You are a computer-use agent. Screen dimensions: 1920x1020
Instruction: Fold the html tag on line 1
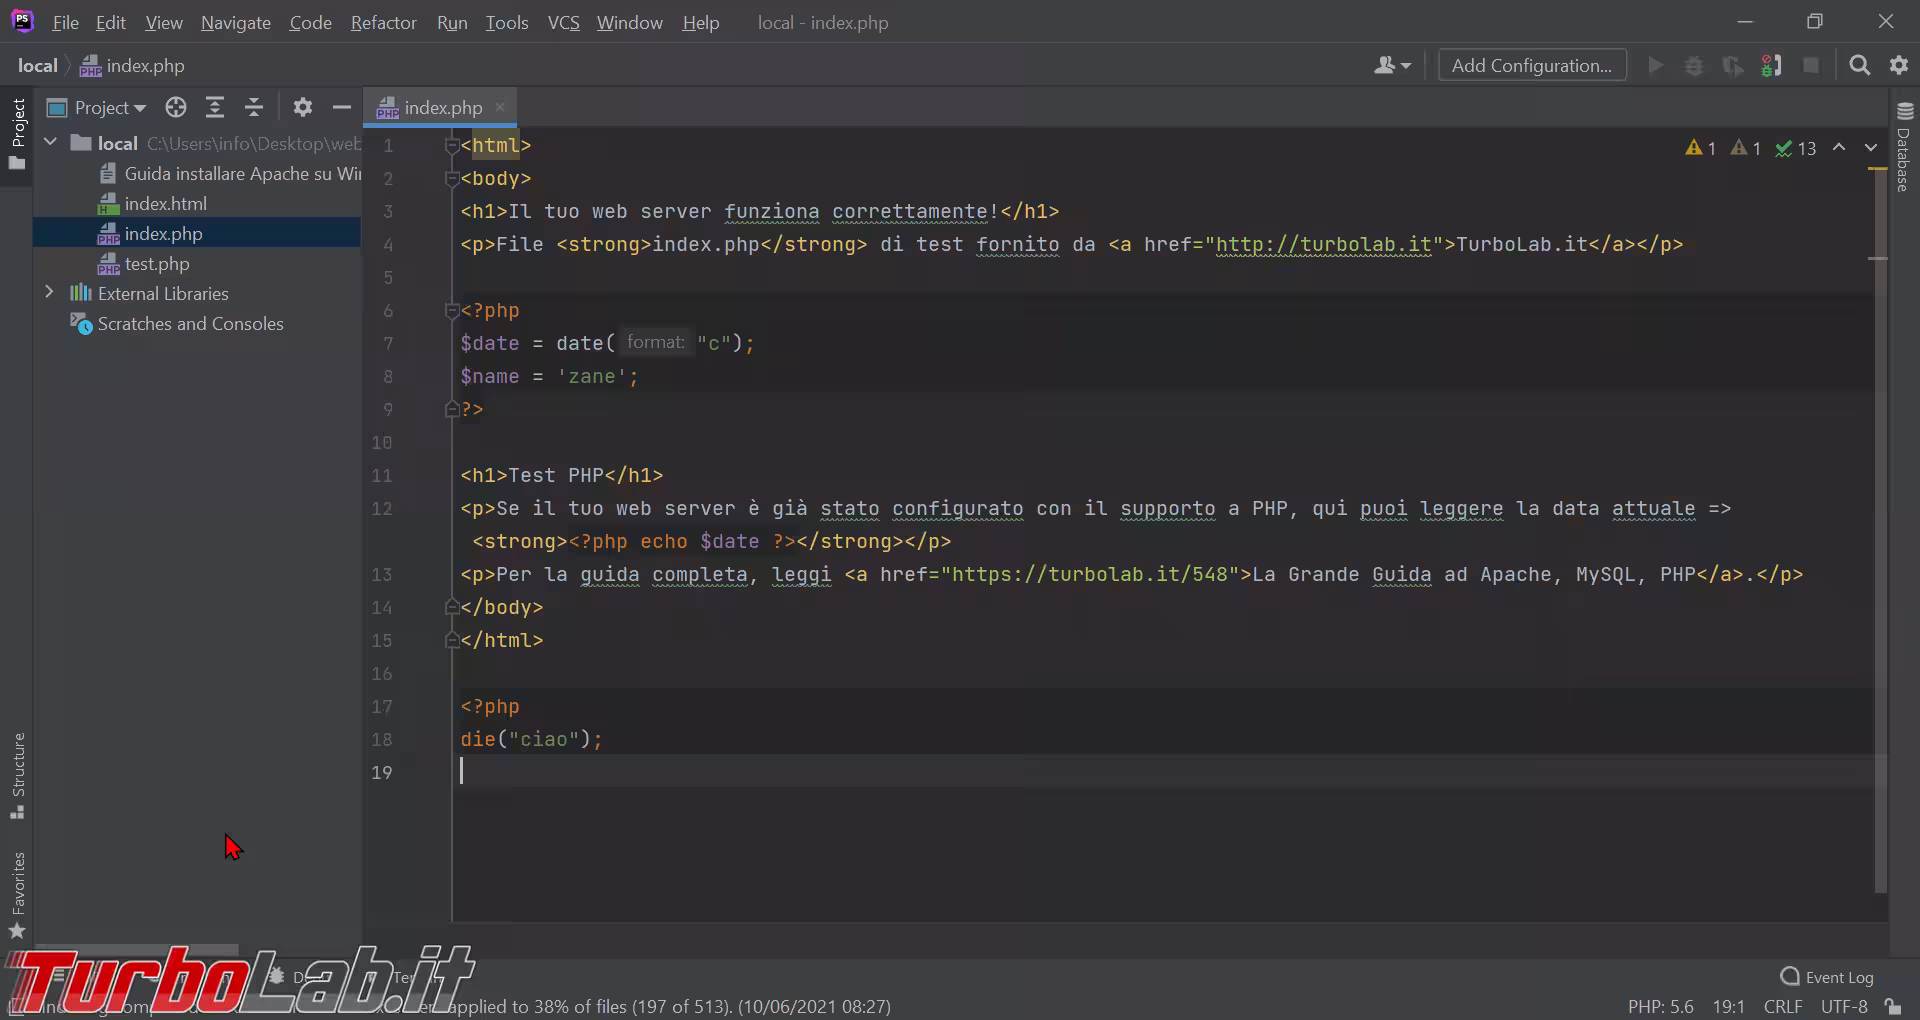click(x=451, y=146)
